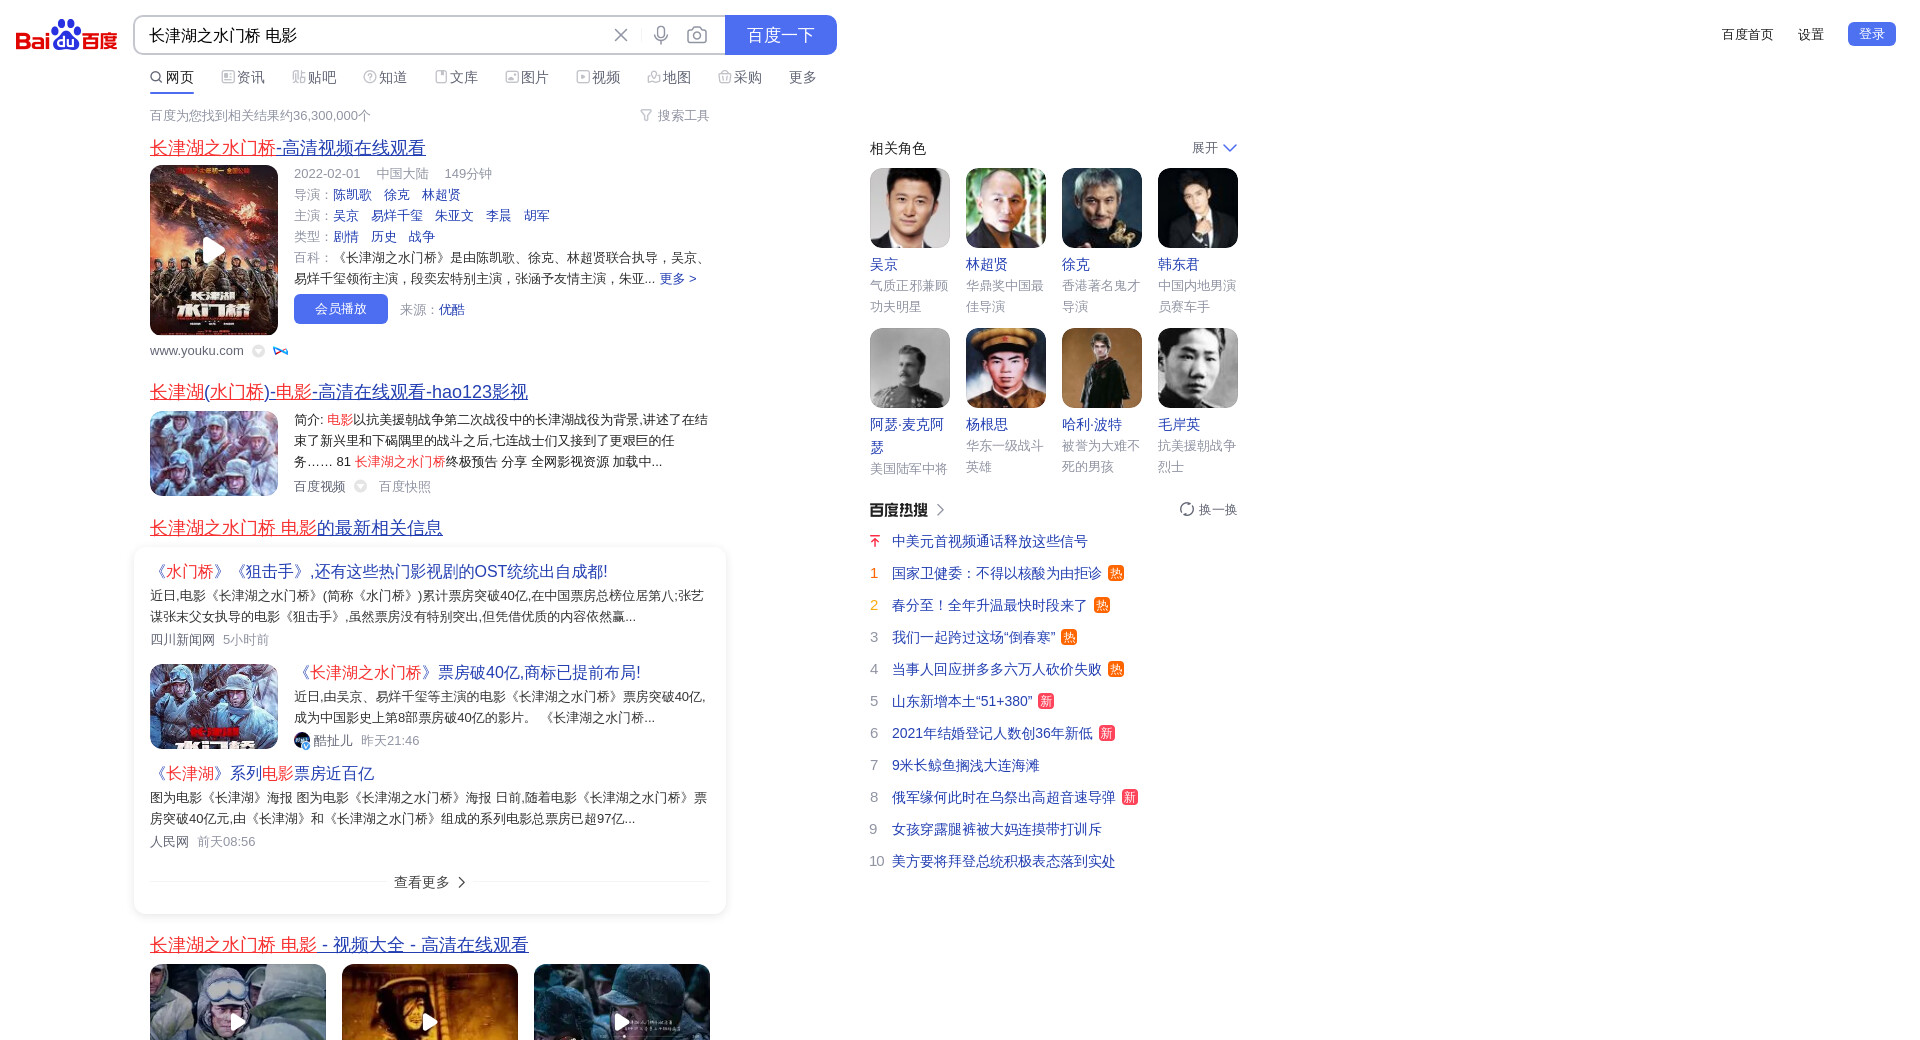Switch to the 视频 tab

[x=598, y=78]
